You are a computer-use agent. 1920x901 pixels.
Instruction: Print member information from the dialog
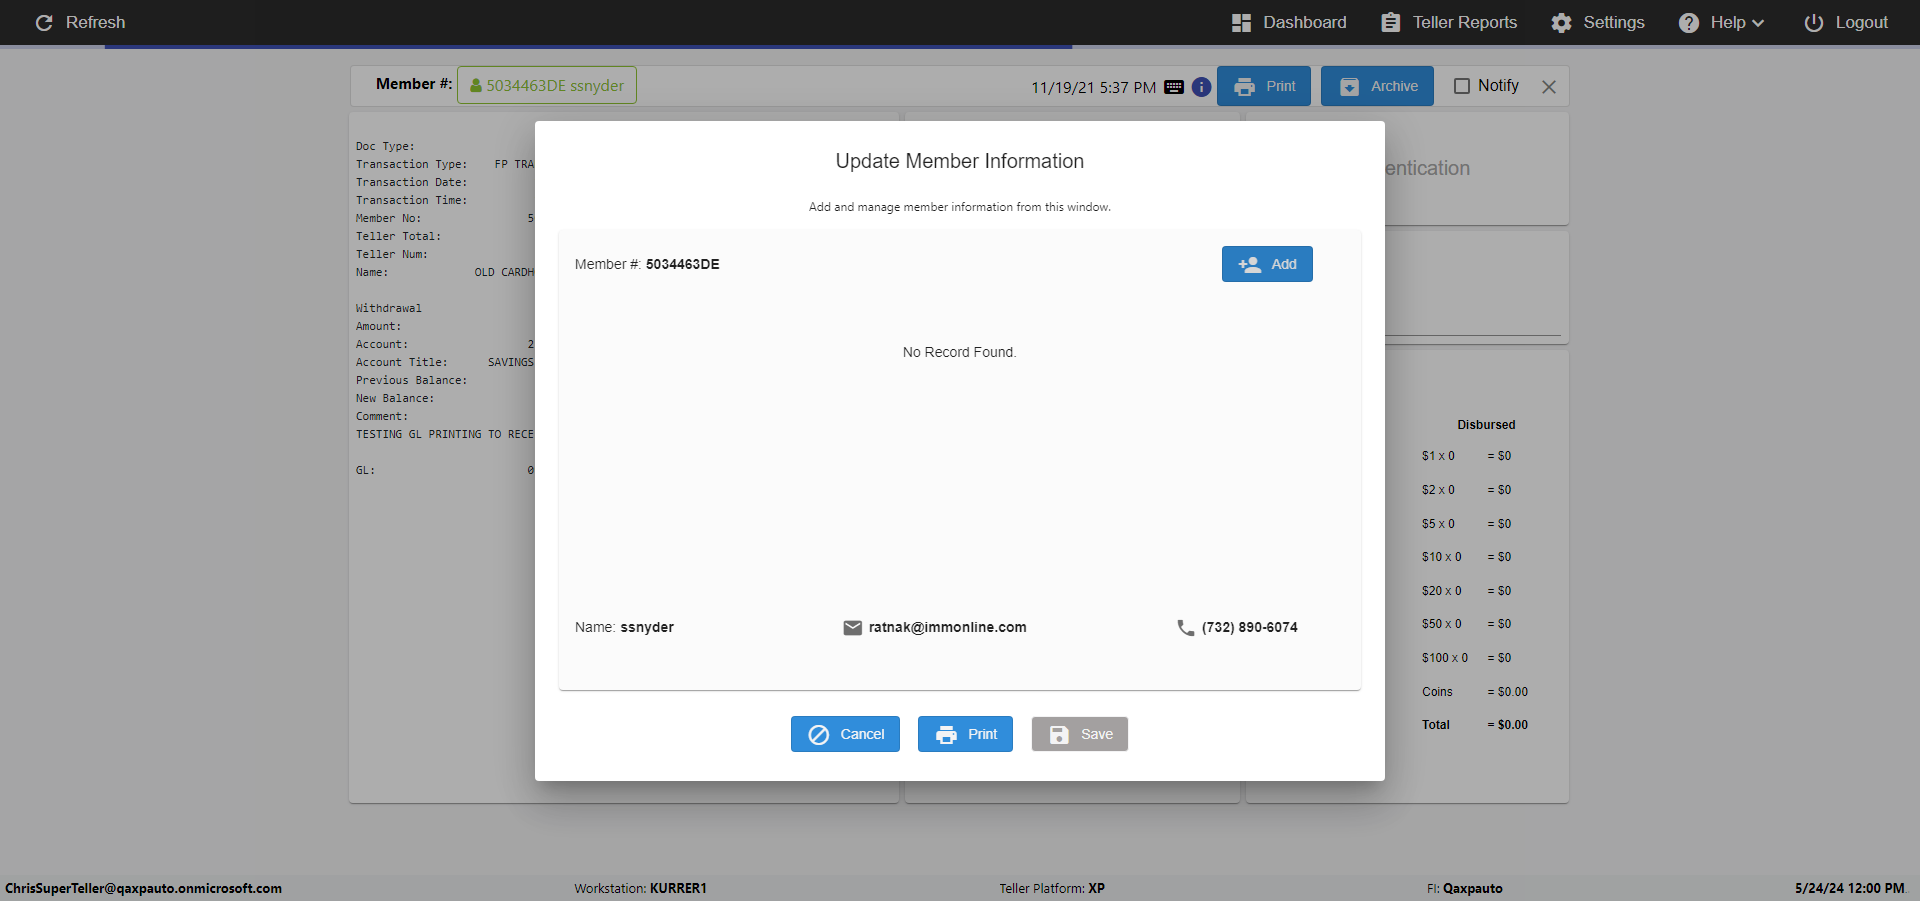965,734
